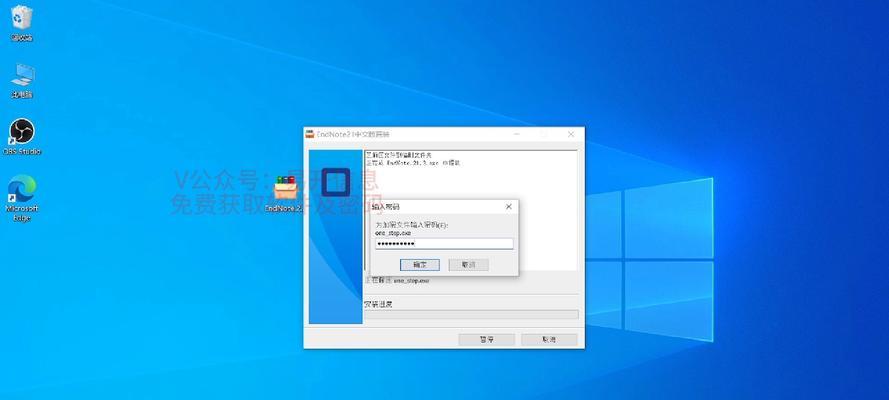
Task: Click the 安装进度 label
Action: pyautogui.click(x=379, y=304)
